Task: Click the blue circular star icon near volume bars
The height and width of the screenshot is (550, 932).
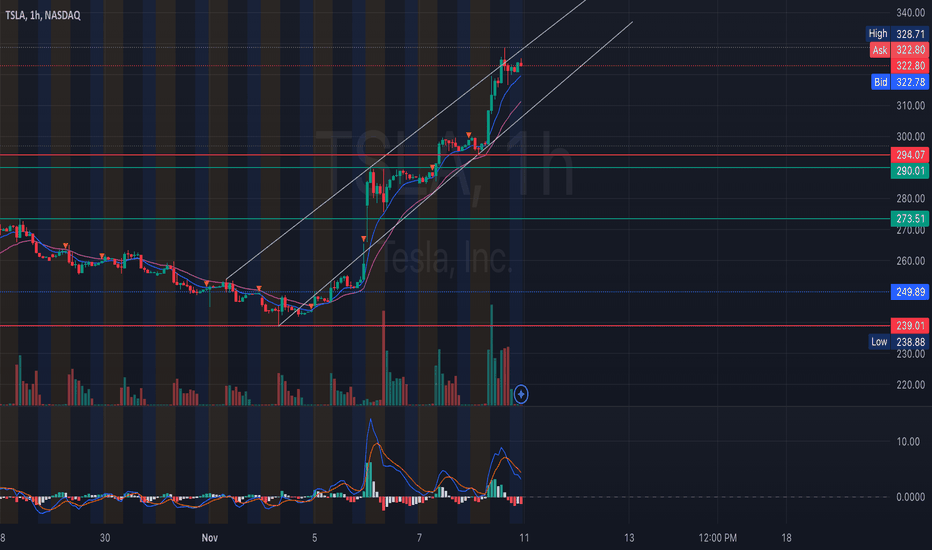Action: (x=521, y=394)
